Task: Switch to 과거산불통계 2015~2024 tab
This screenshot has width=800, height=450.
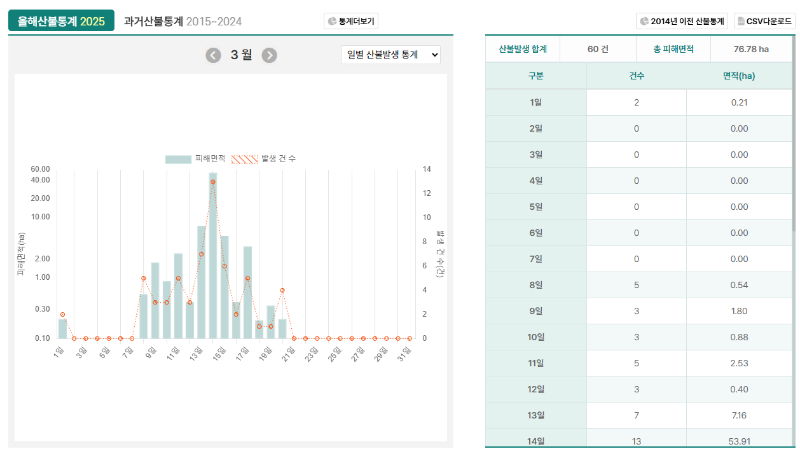Action: click(183, 21)
